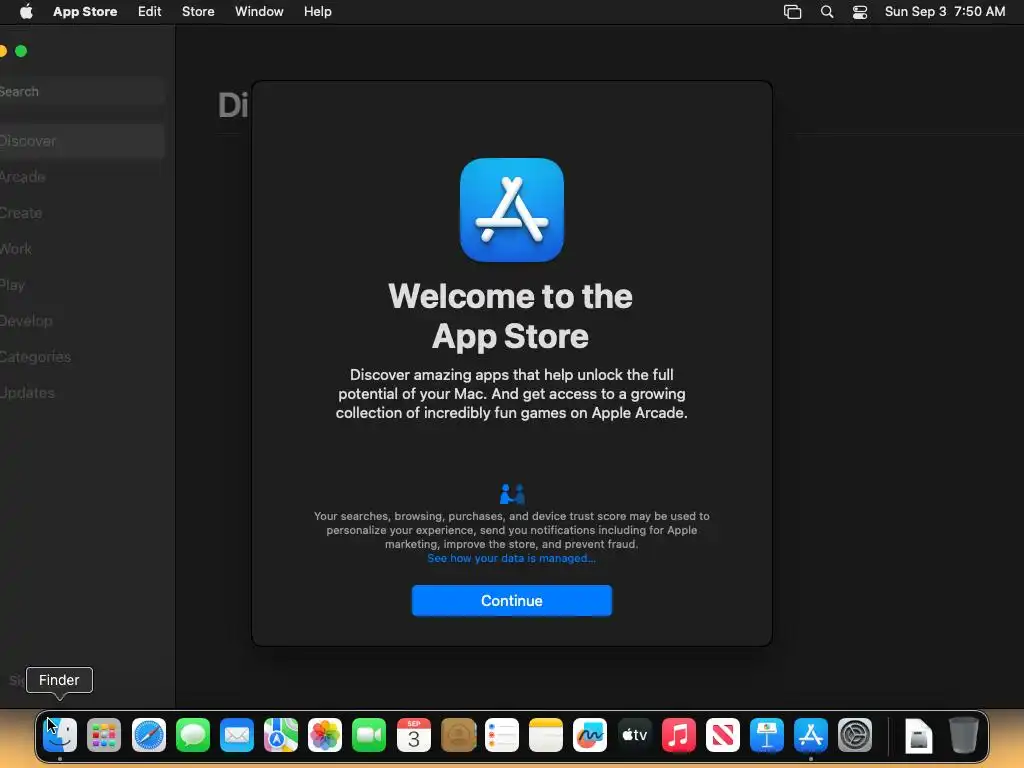Select Create in the sidebar
Screen dimensions: 1024x768
tap(82, 213)
